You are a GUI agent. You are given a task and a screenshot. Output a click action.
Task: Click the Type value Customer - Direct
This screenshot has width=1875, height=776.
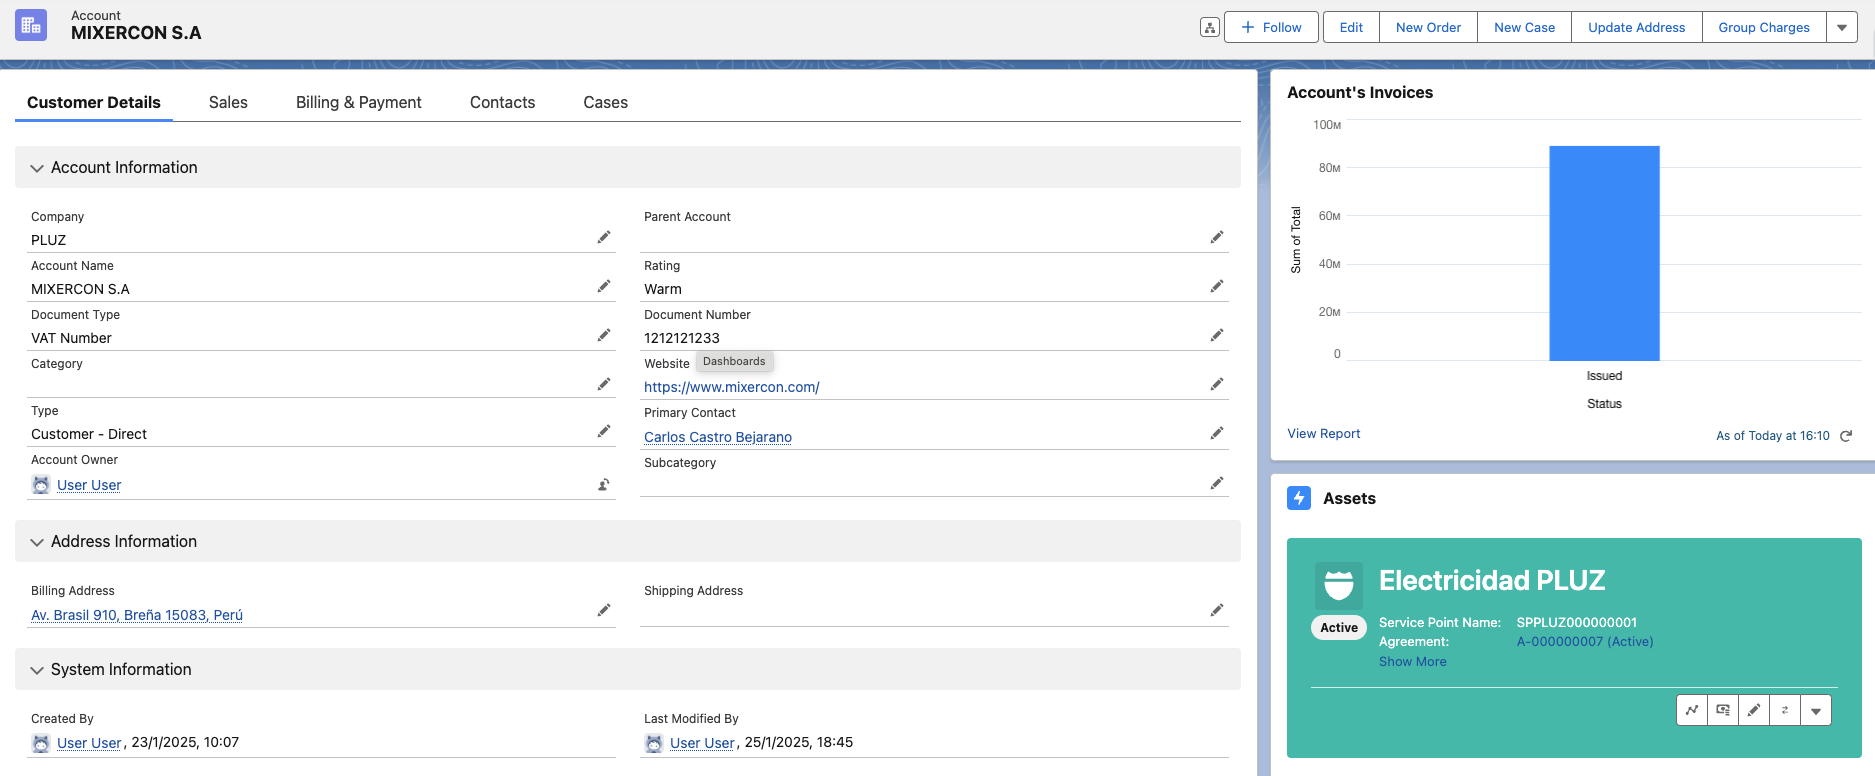coord(89,434)
